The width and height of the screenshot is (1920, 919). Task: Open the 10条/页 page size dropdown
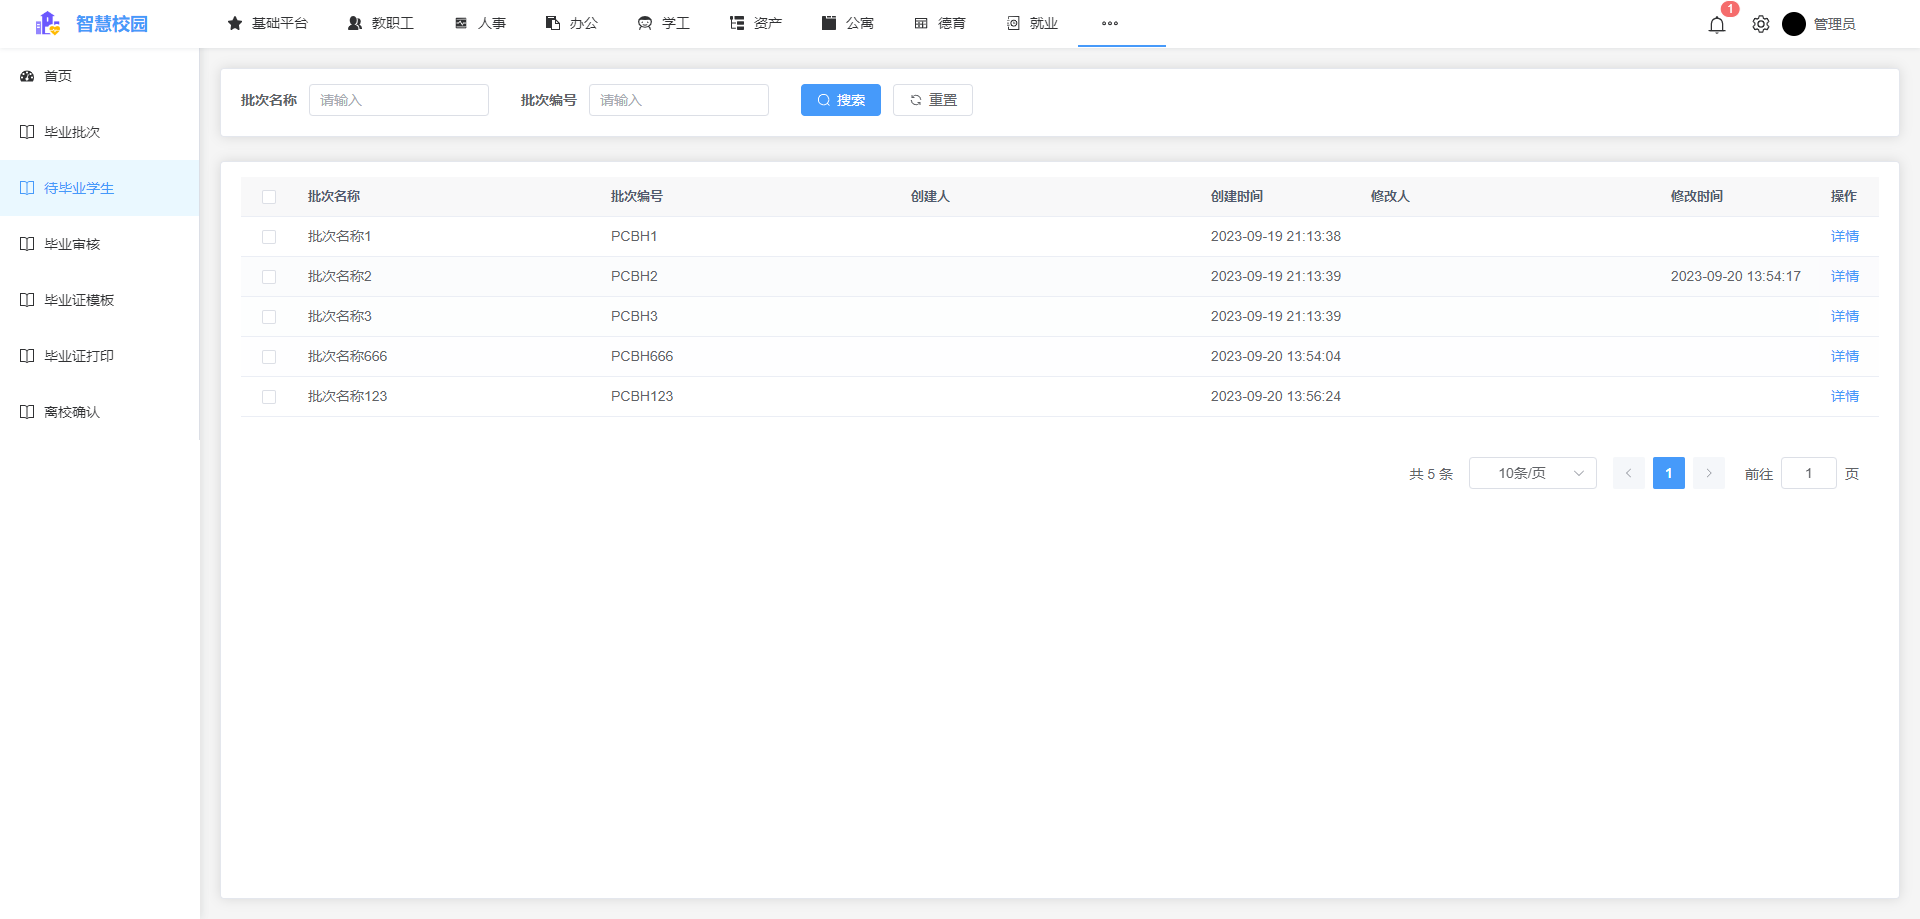coord(1532,473)
